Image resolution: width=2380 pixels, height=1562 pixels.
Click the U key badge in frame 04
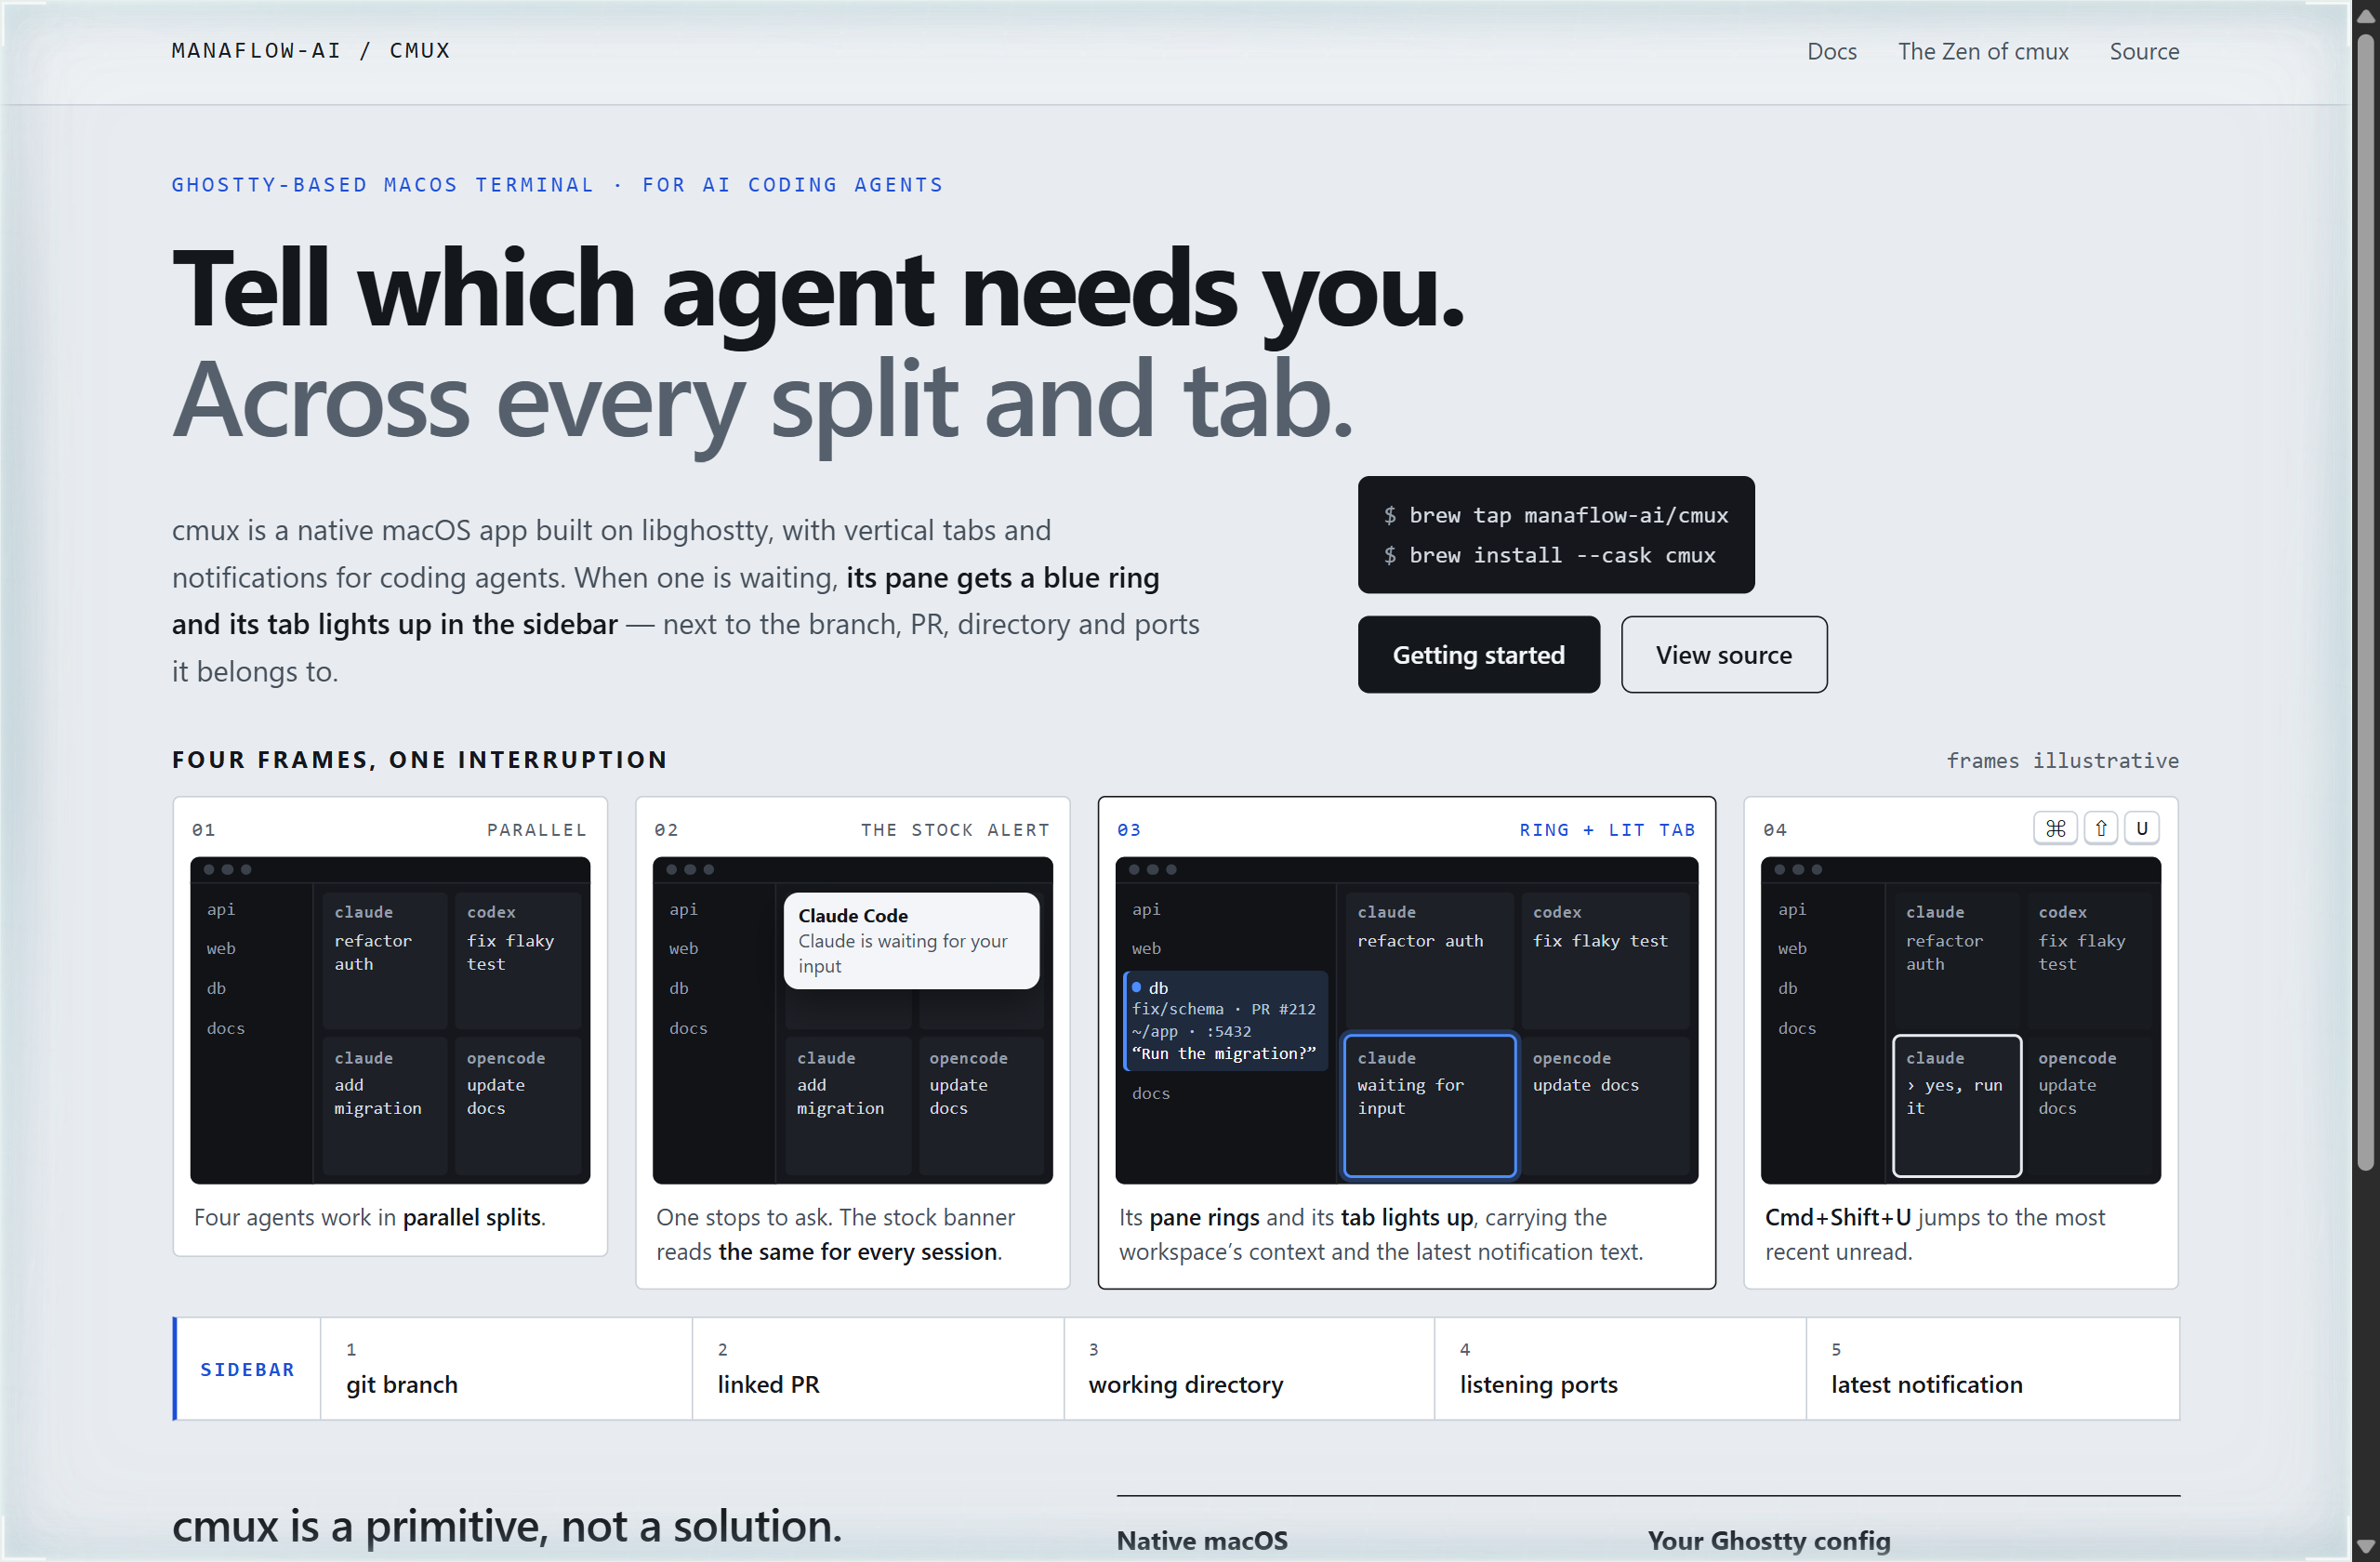click(2141, 828)
